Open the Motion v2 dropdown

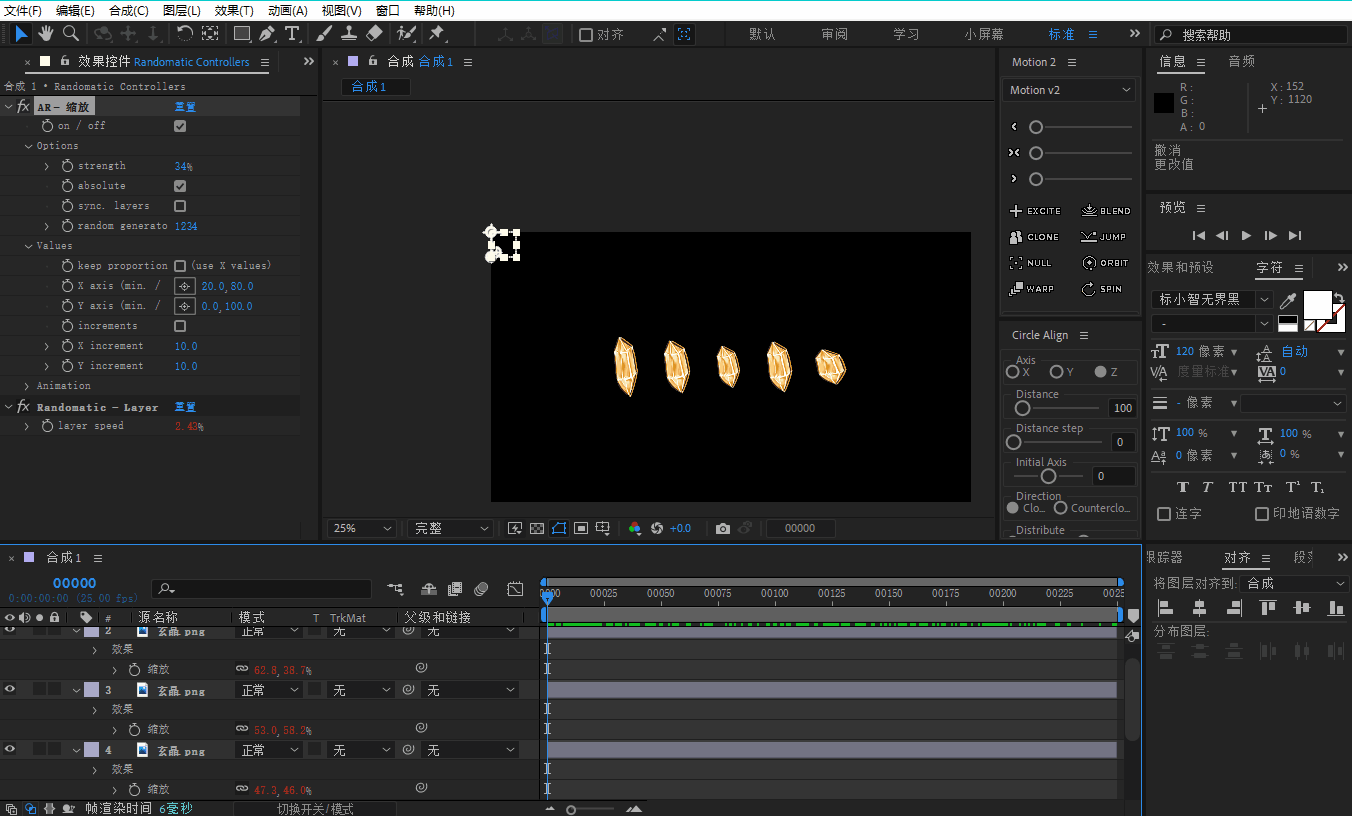[1070, 90]
